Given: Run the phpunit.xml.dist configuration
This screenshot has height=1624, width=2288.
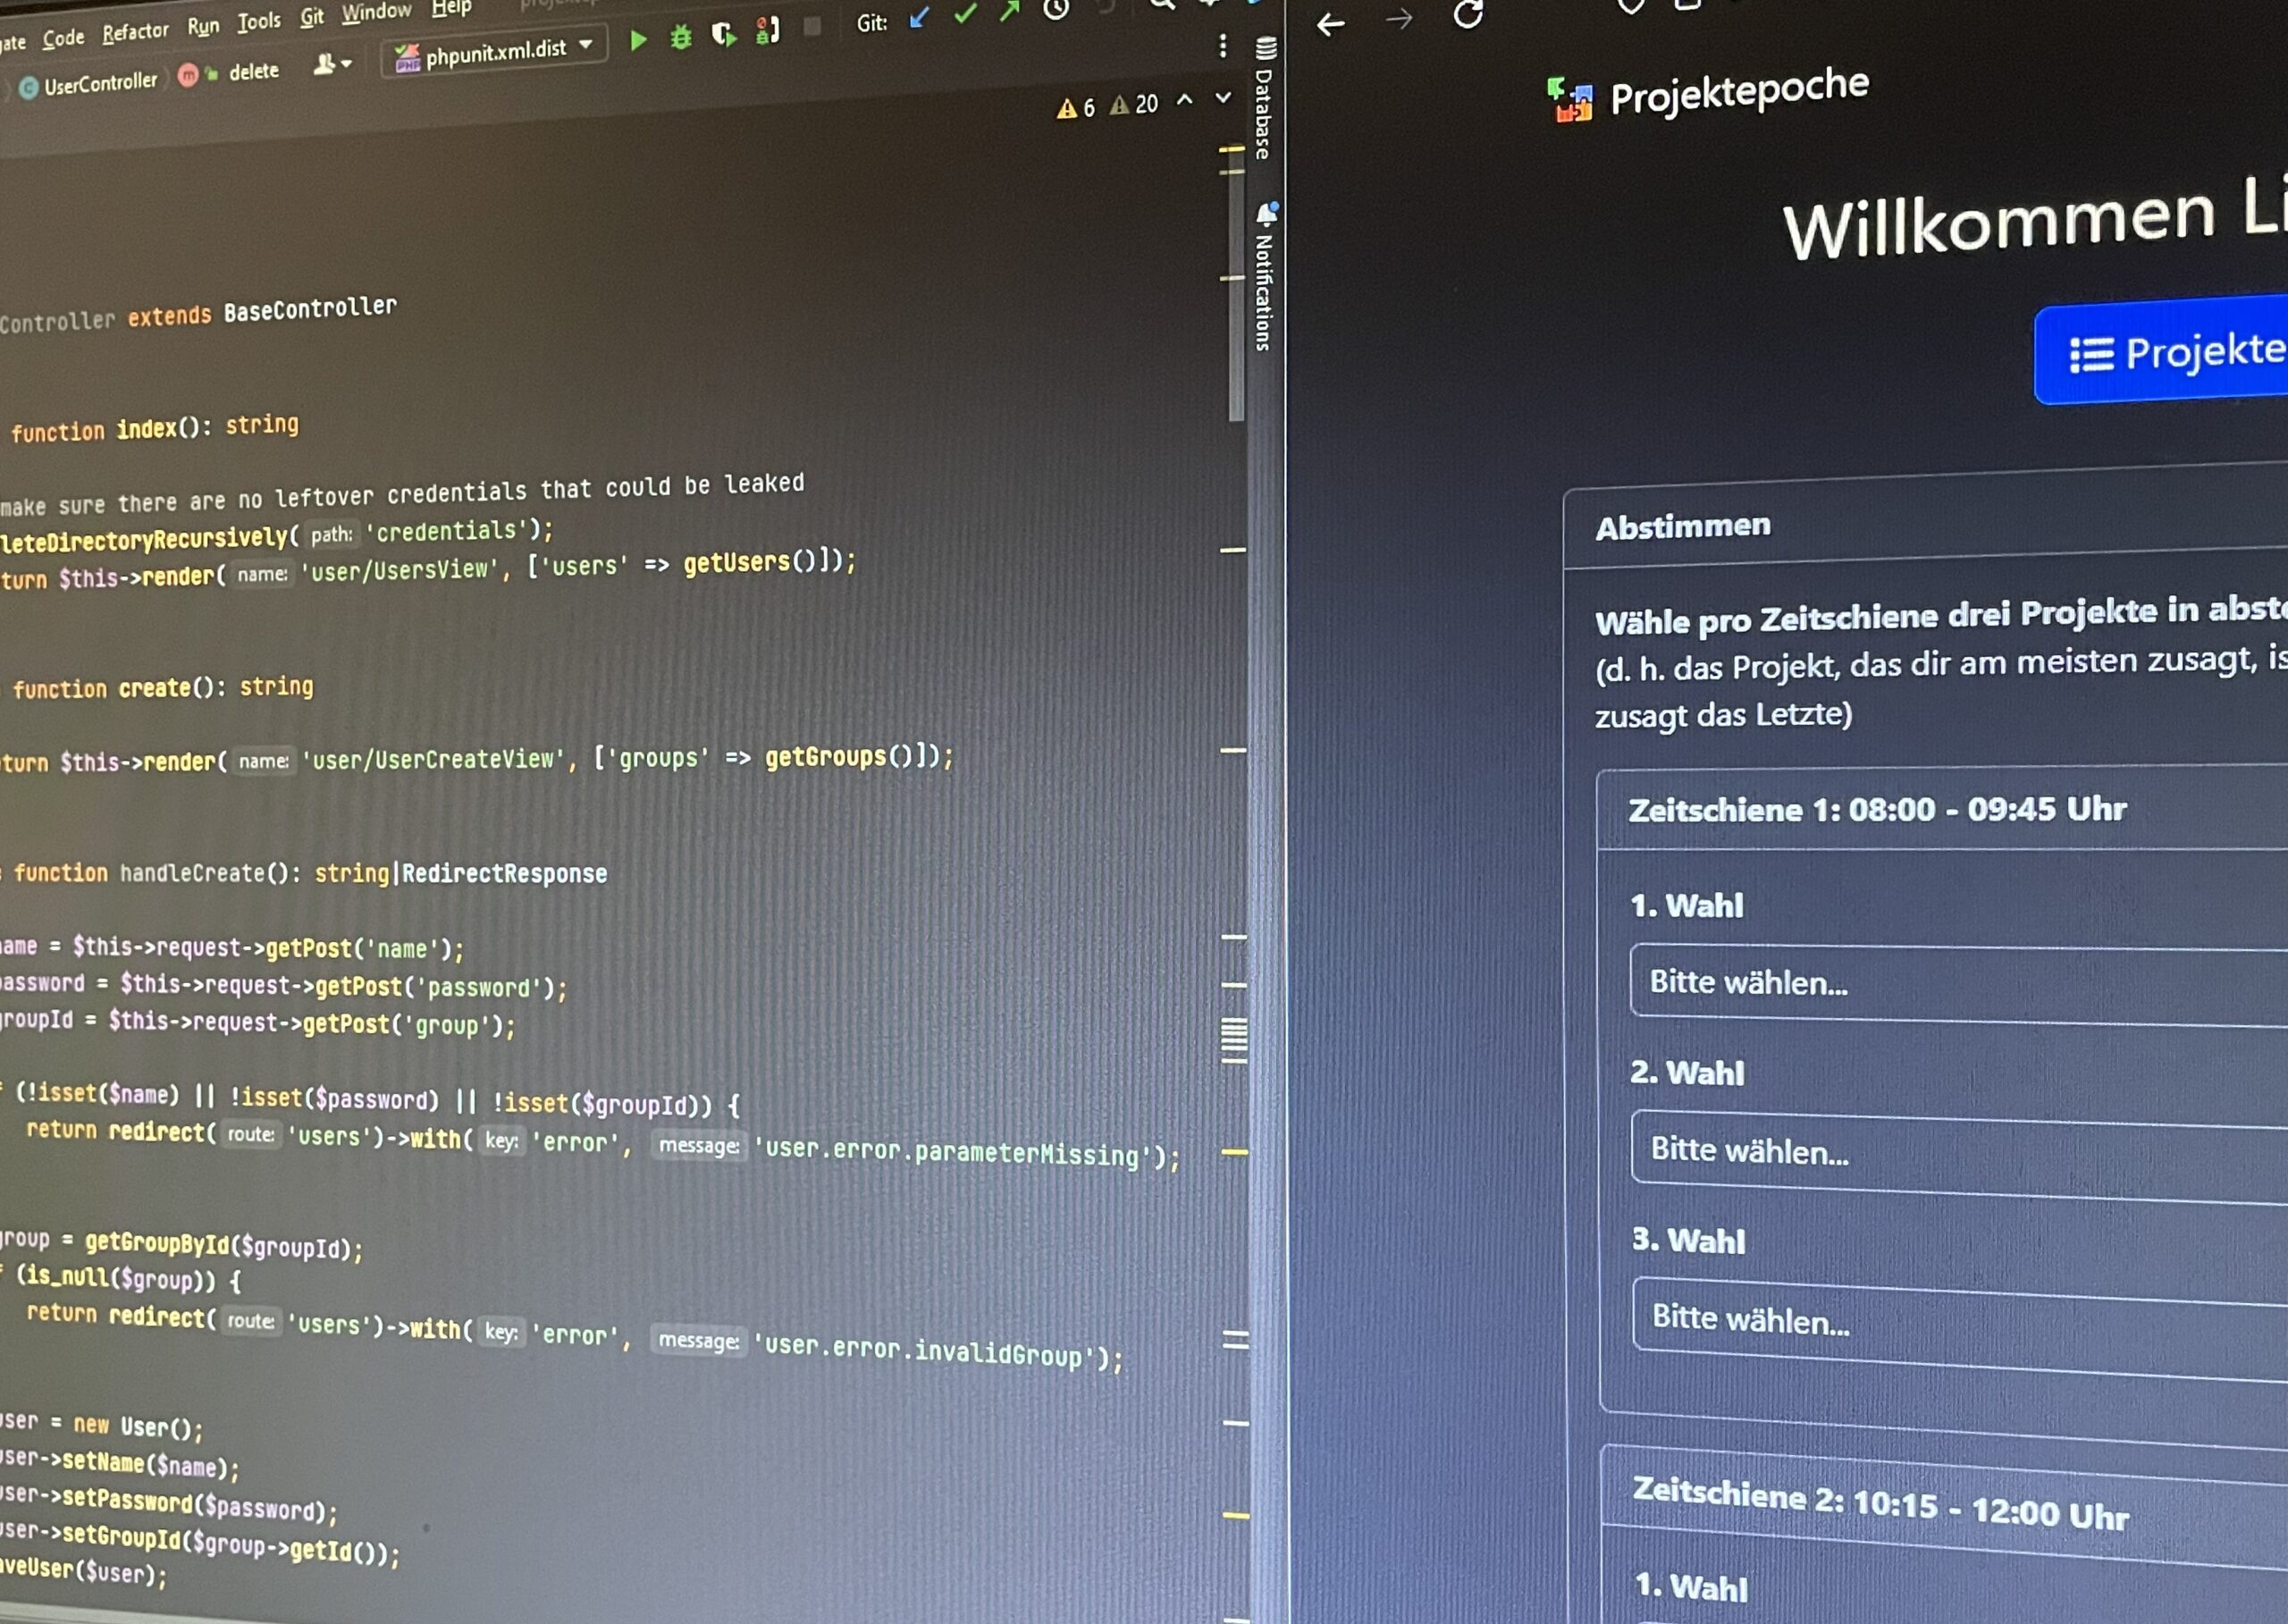Looking at the screenshot, I should pyautogui.click(x=638, y=40).
